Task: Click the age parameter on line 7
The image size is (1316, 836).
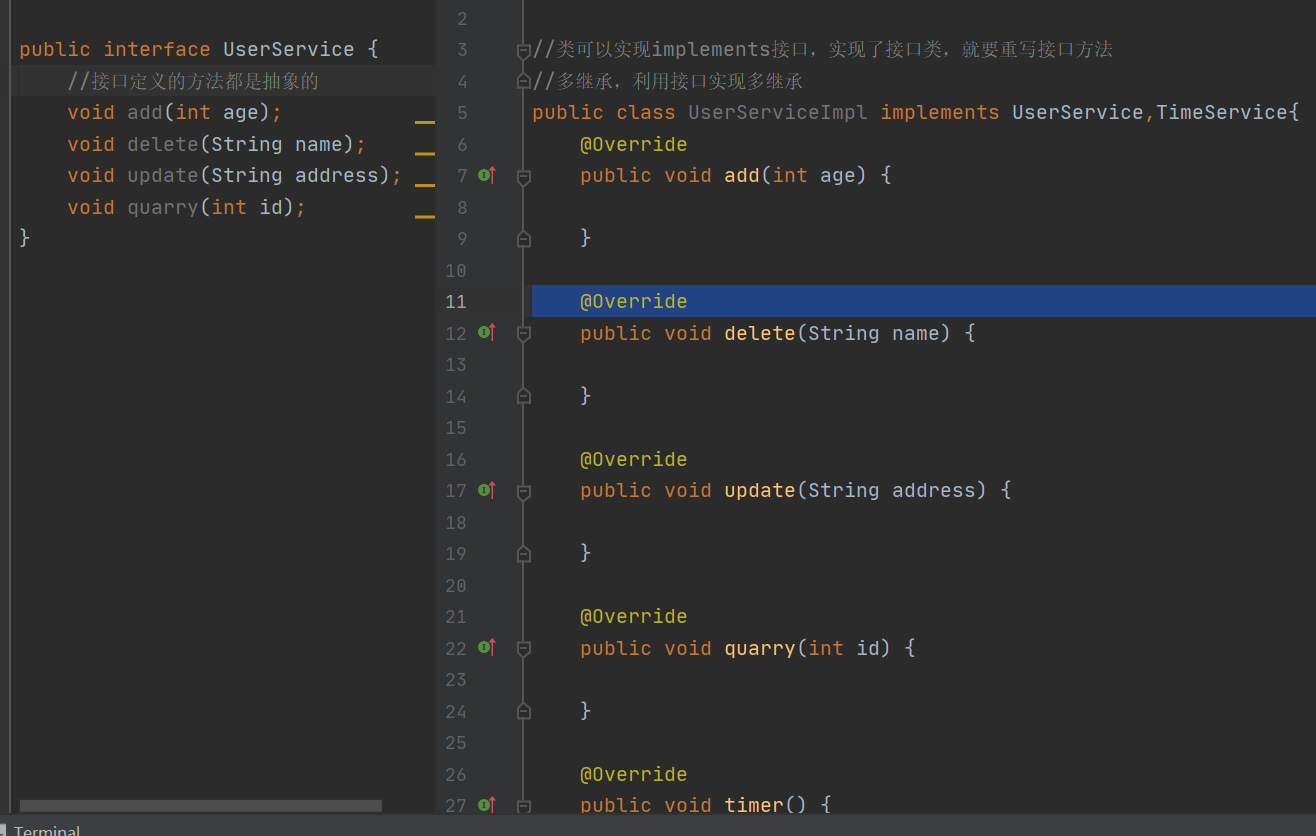Action: pos(838,175)
